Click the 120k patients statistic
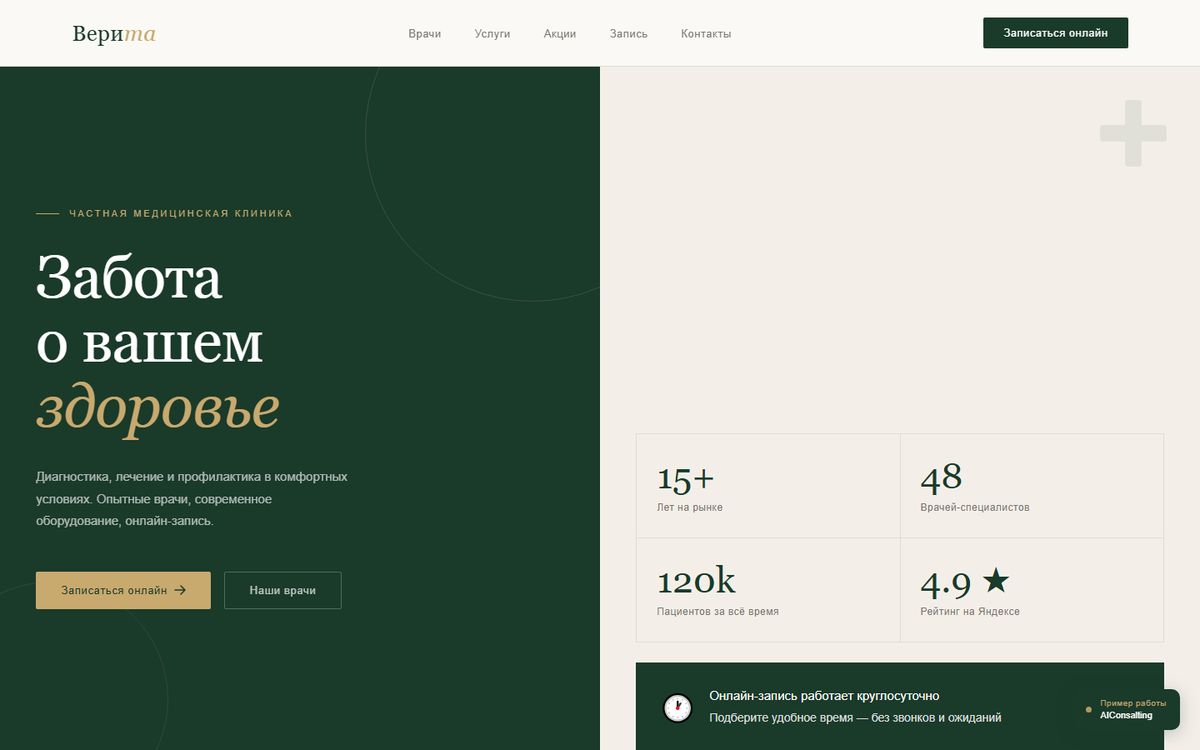The height and width of the screenshot is (750, 1200). 697,581
